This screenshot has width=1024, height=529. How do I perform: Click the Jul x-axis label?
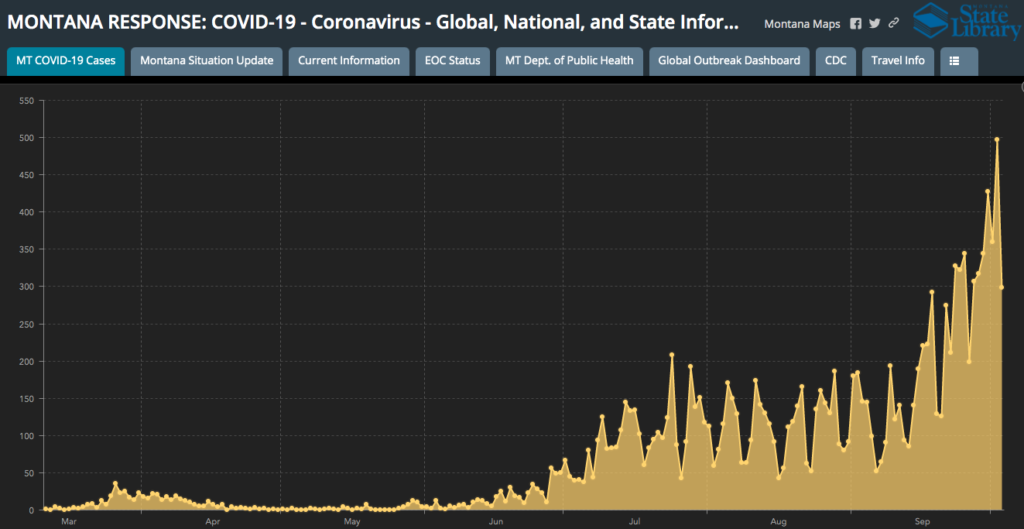[633, 522]
